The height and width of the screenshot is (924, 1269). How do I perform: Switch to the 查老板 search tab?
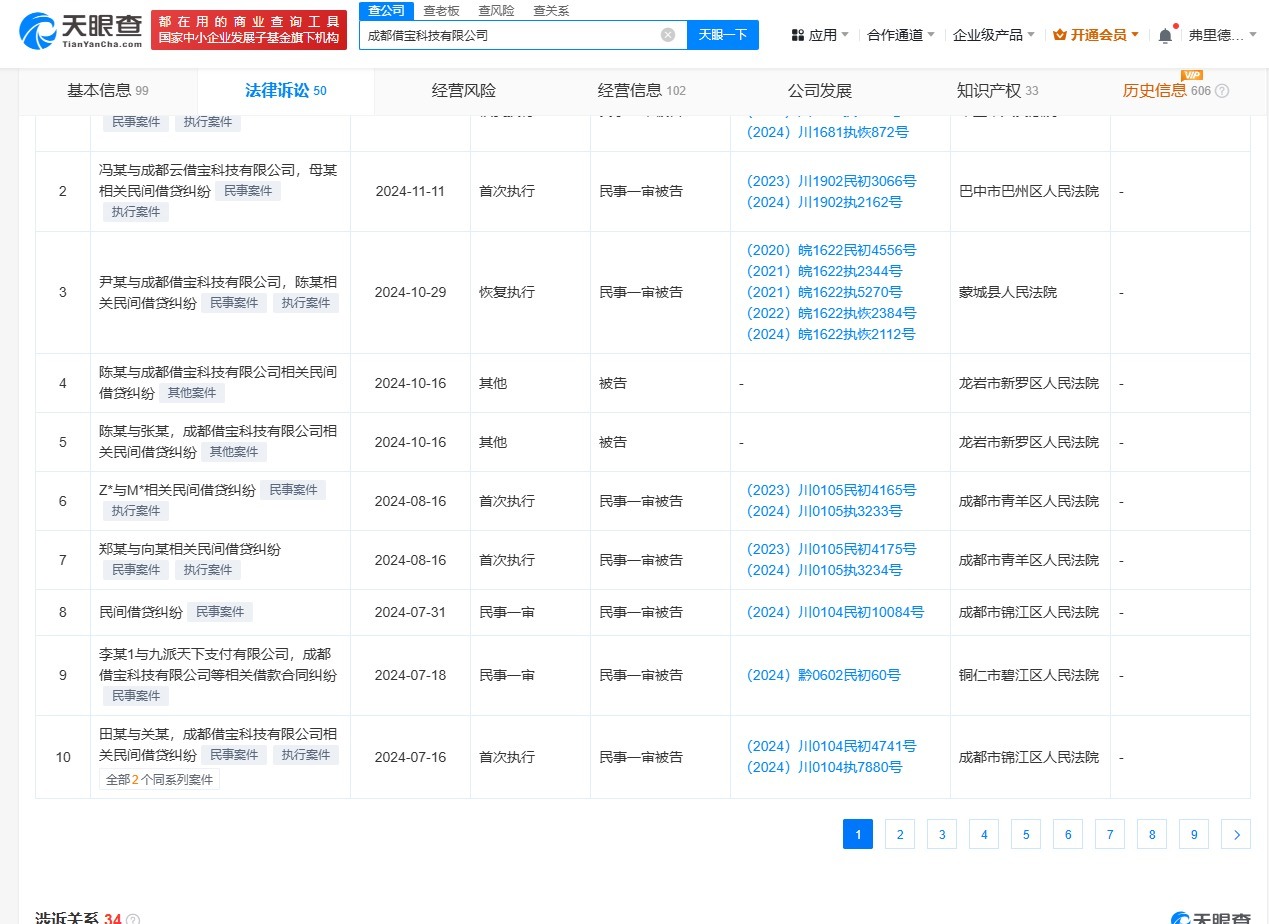[442, 11]
